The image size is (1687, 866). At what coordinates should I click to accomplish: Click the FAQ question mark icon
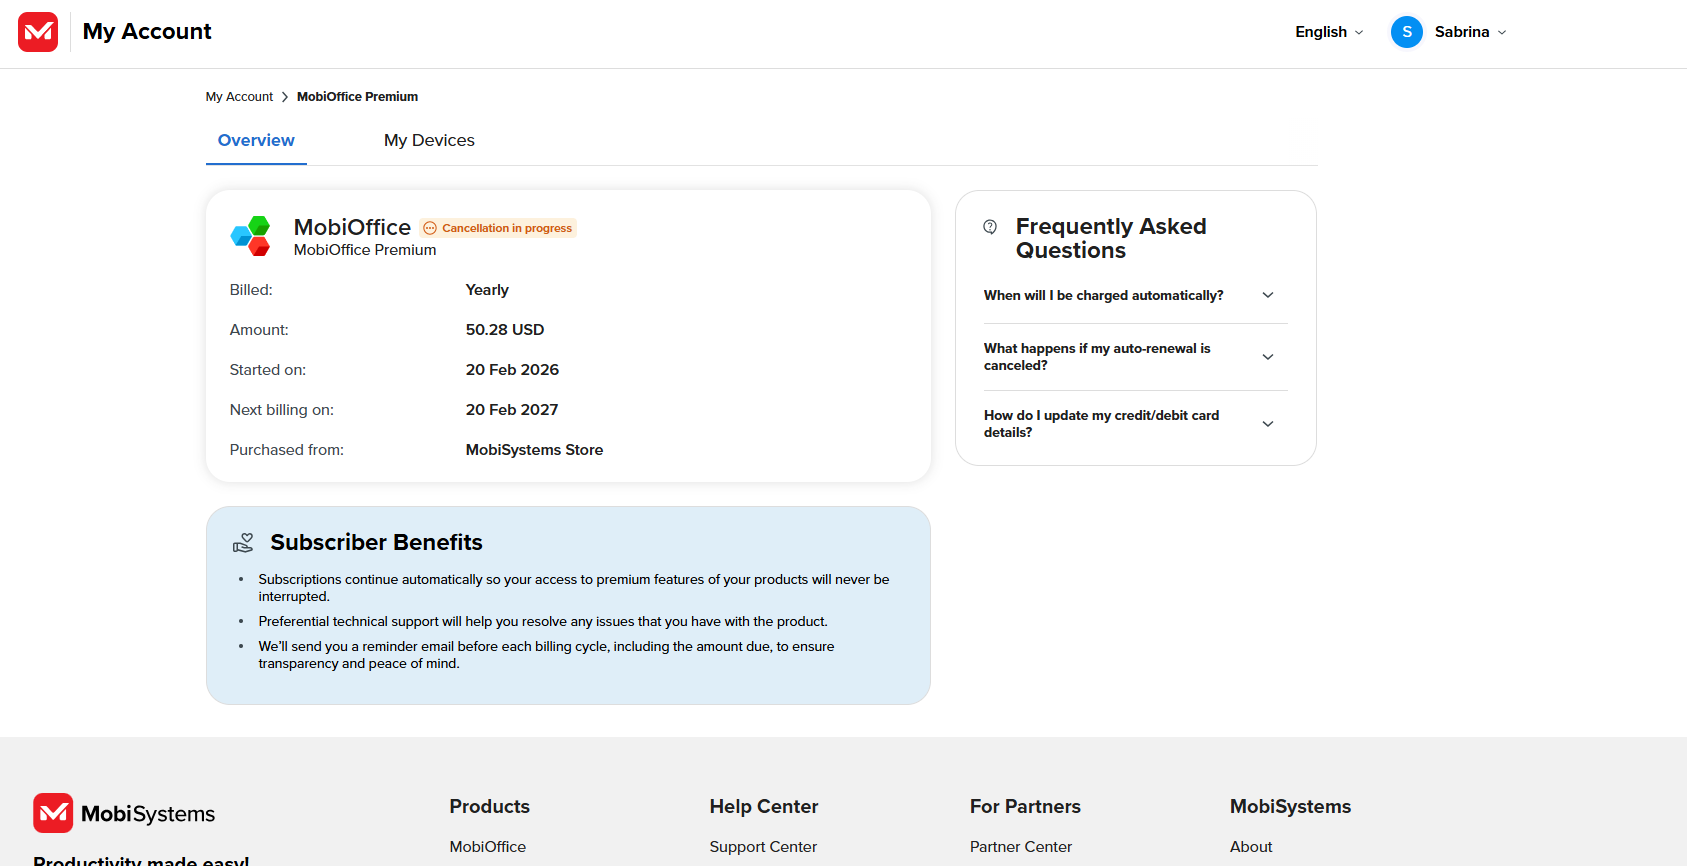coord(990,227)
